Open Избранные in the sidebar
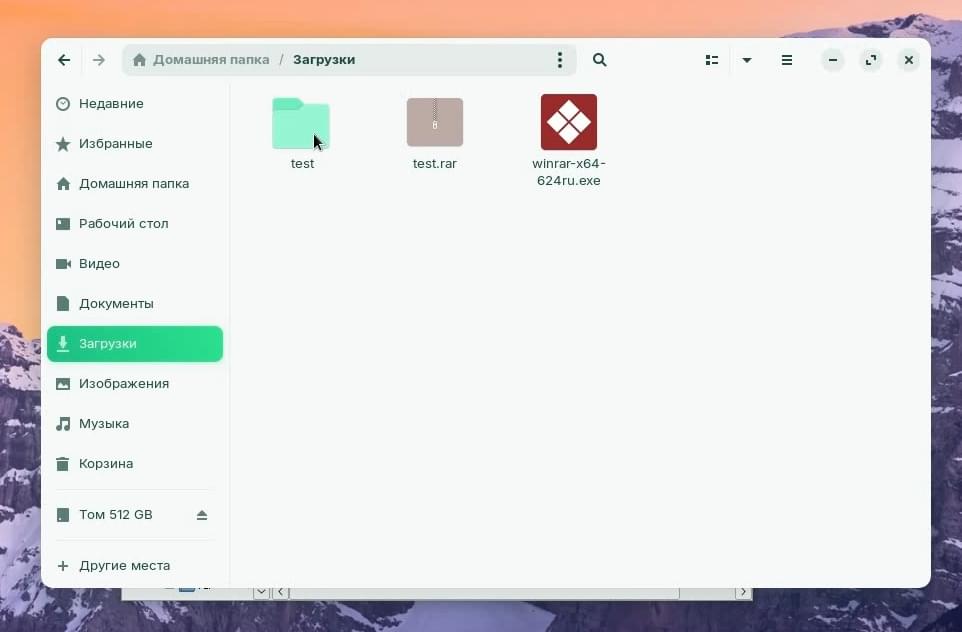 (x=135, y=144)
